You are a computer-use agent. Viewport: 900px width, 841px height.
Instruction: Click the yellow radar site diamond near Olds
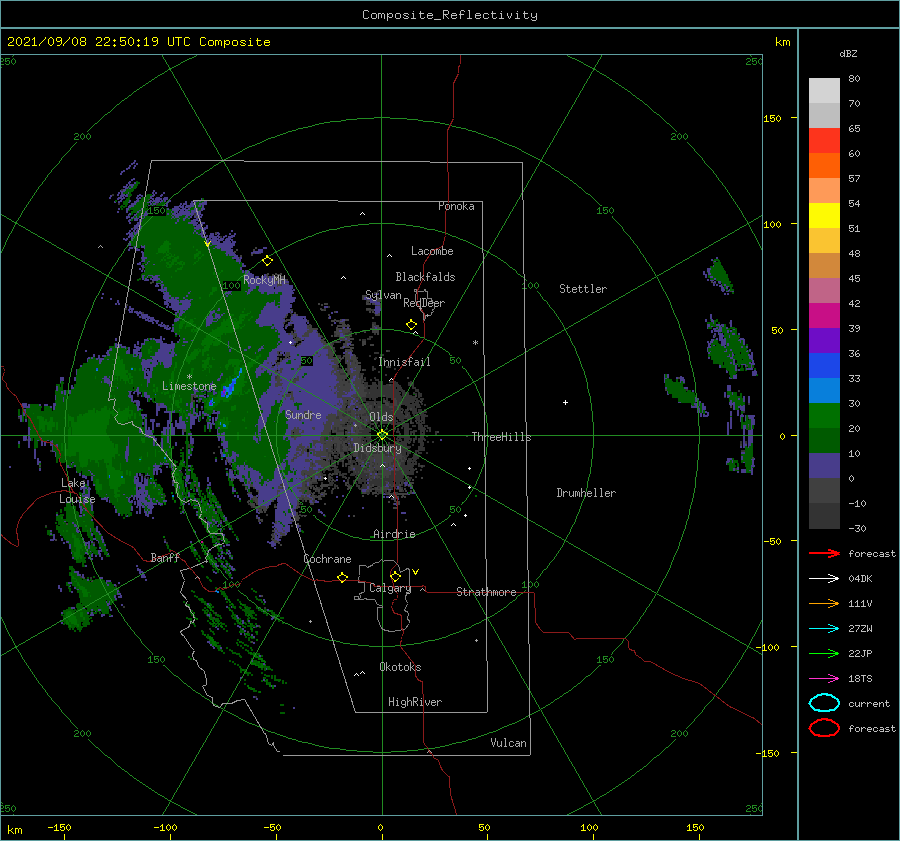382,435
